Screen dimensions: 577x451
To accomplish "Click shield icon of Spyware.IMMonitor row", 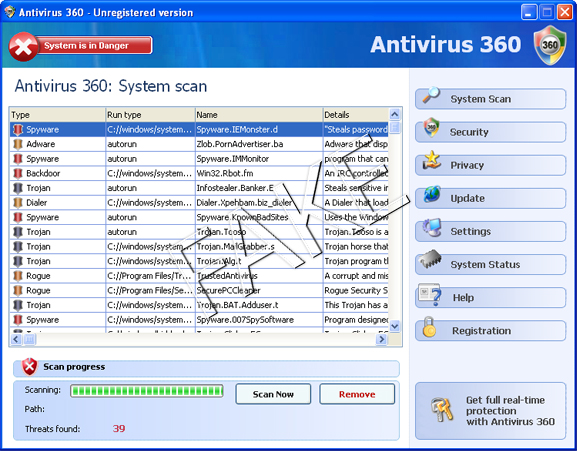I will point(18,159).
